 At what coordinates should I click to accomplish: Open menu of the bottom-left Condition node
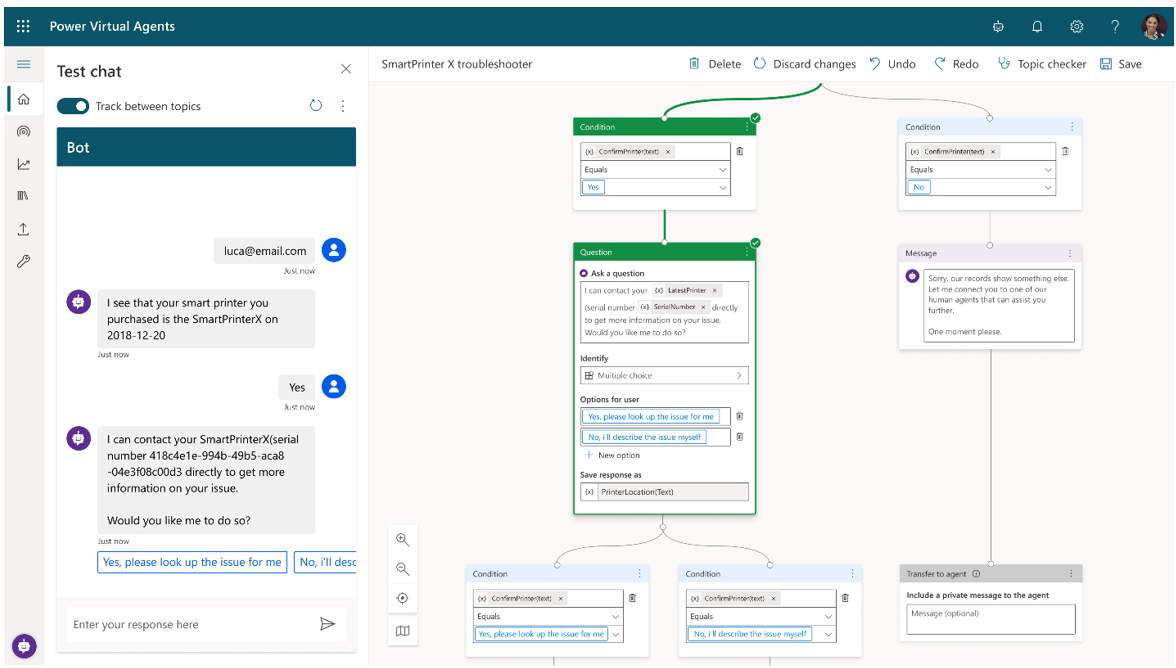[640, 574]
